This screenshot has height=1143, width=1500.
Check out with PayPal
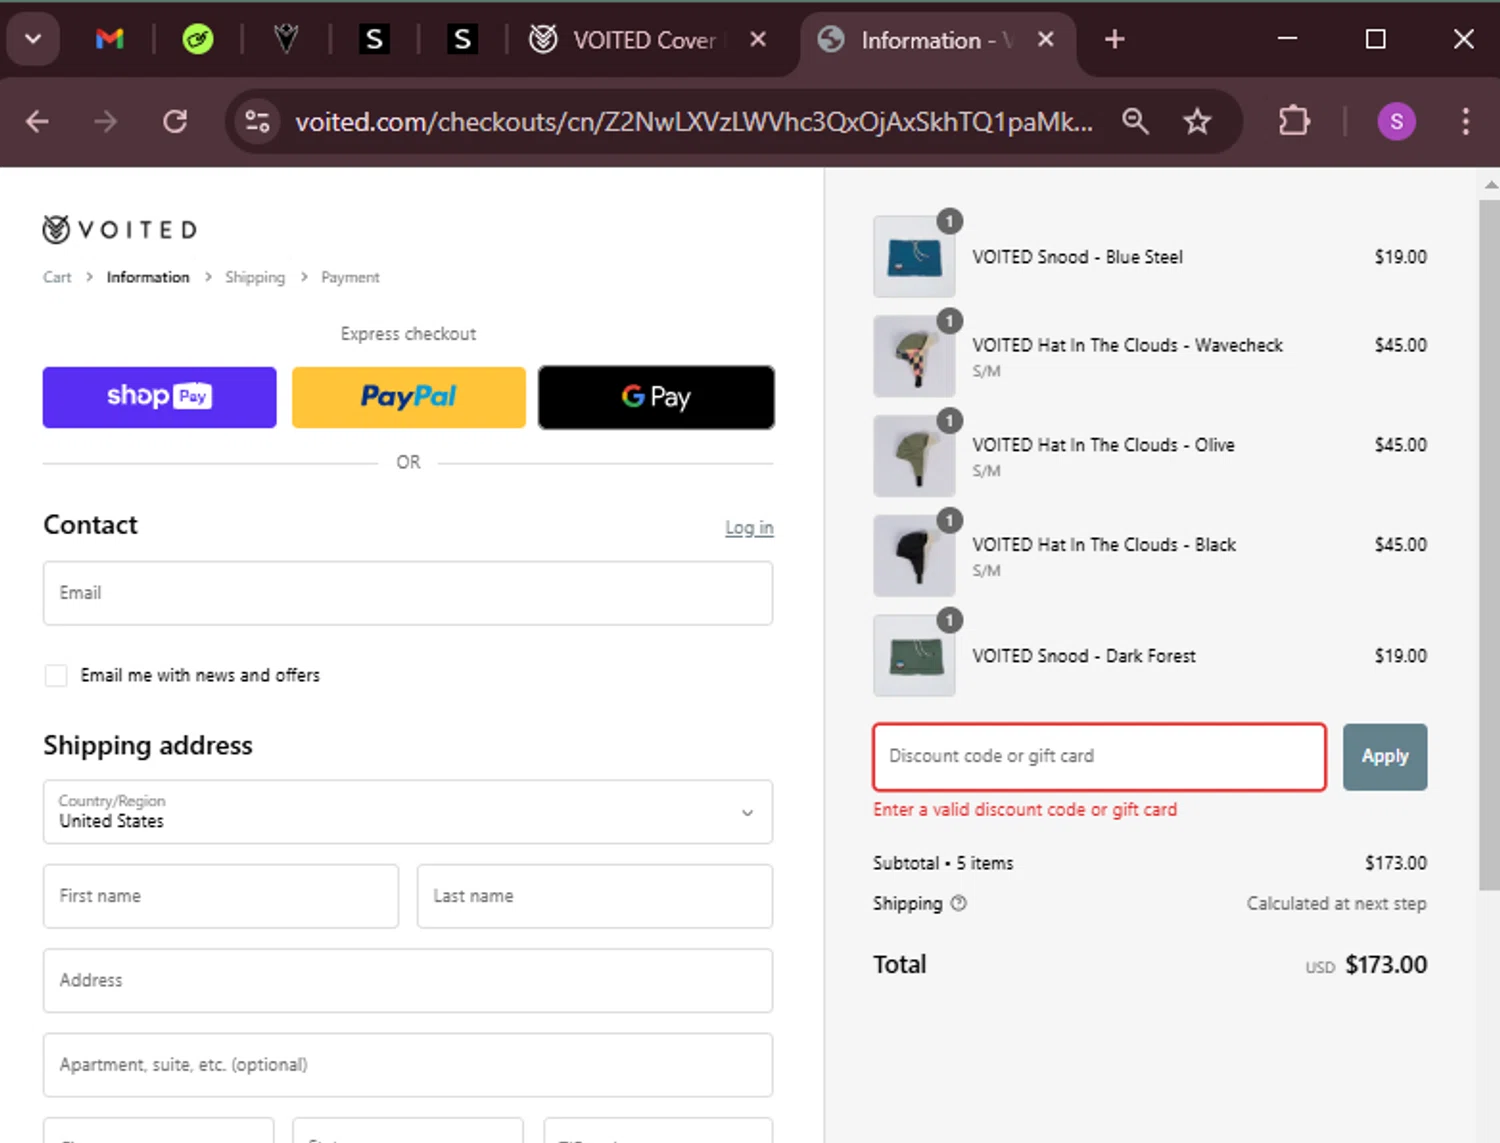[408, 397]
